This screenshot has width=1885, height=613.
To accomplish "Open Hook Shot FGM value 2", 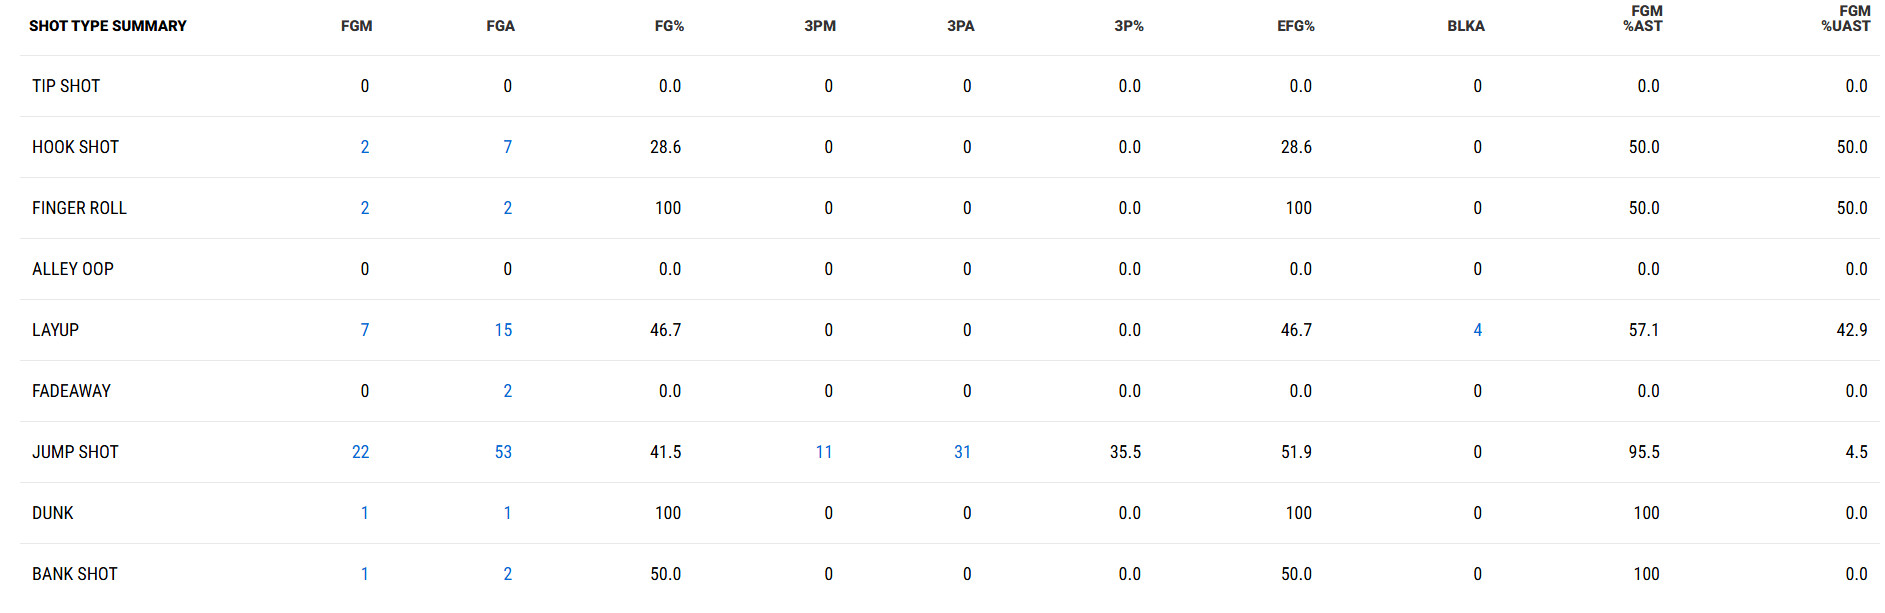I will [365, 147].
